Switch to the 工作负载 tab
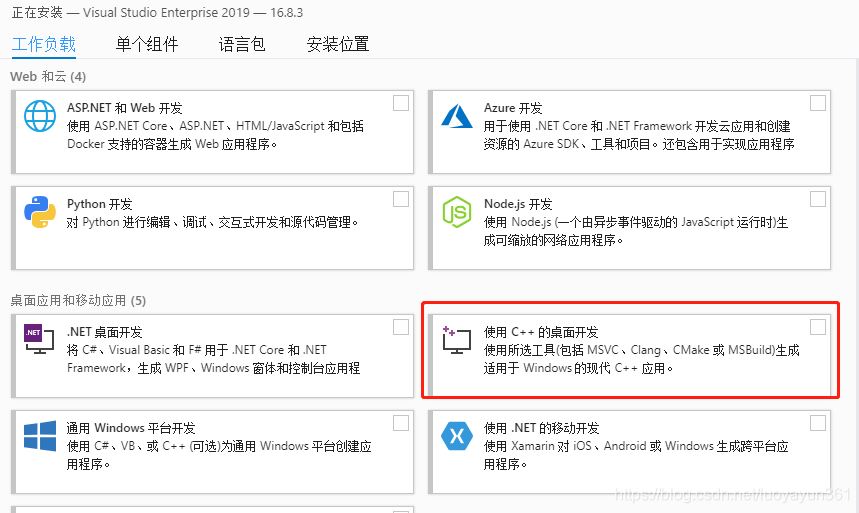 tap(44, 44)
